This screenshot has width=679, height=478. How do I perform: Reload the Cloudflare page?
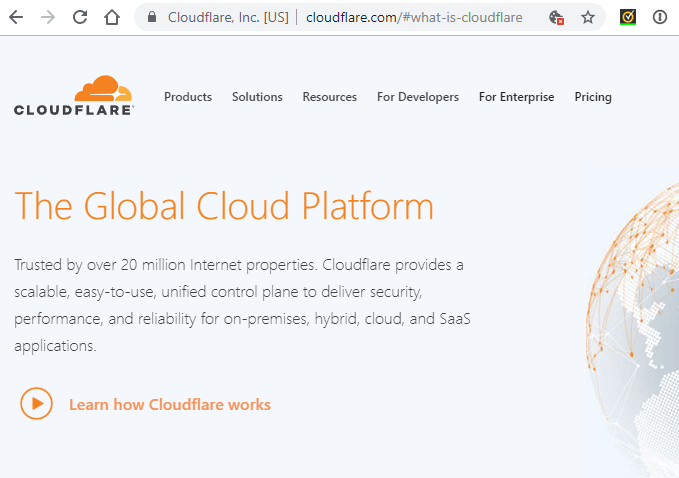pyautogui.click(x=80, y=17)
